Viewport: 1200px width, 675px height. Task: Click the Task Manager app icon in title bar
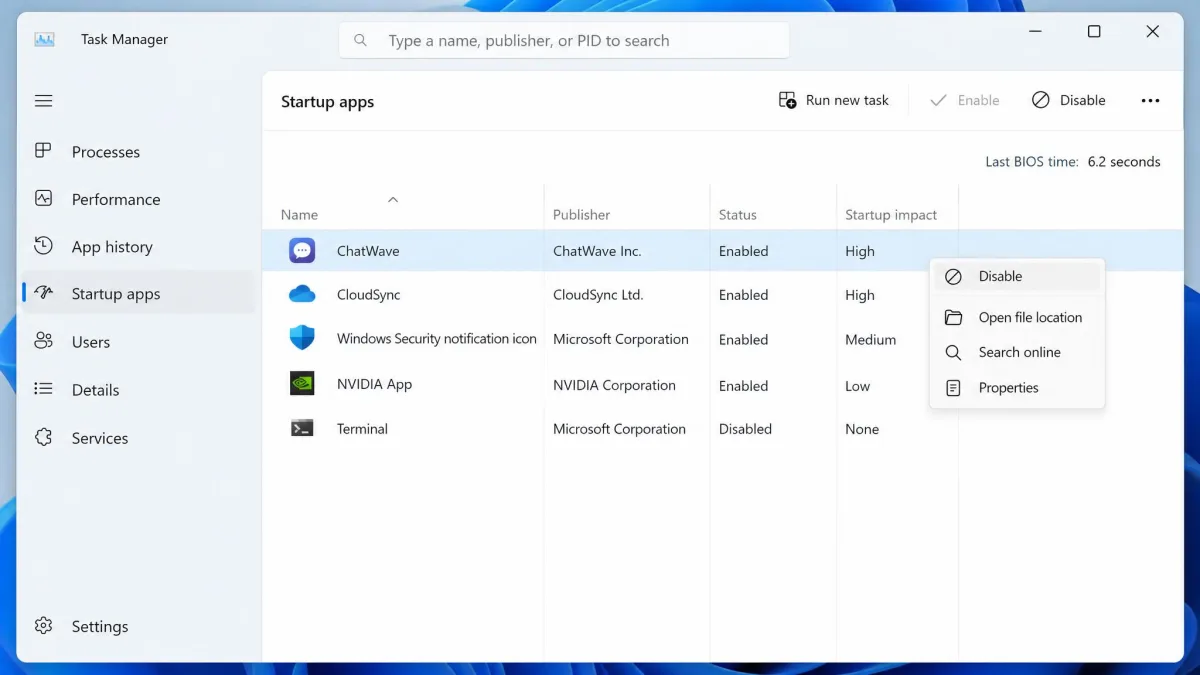[44, 39]
